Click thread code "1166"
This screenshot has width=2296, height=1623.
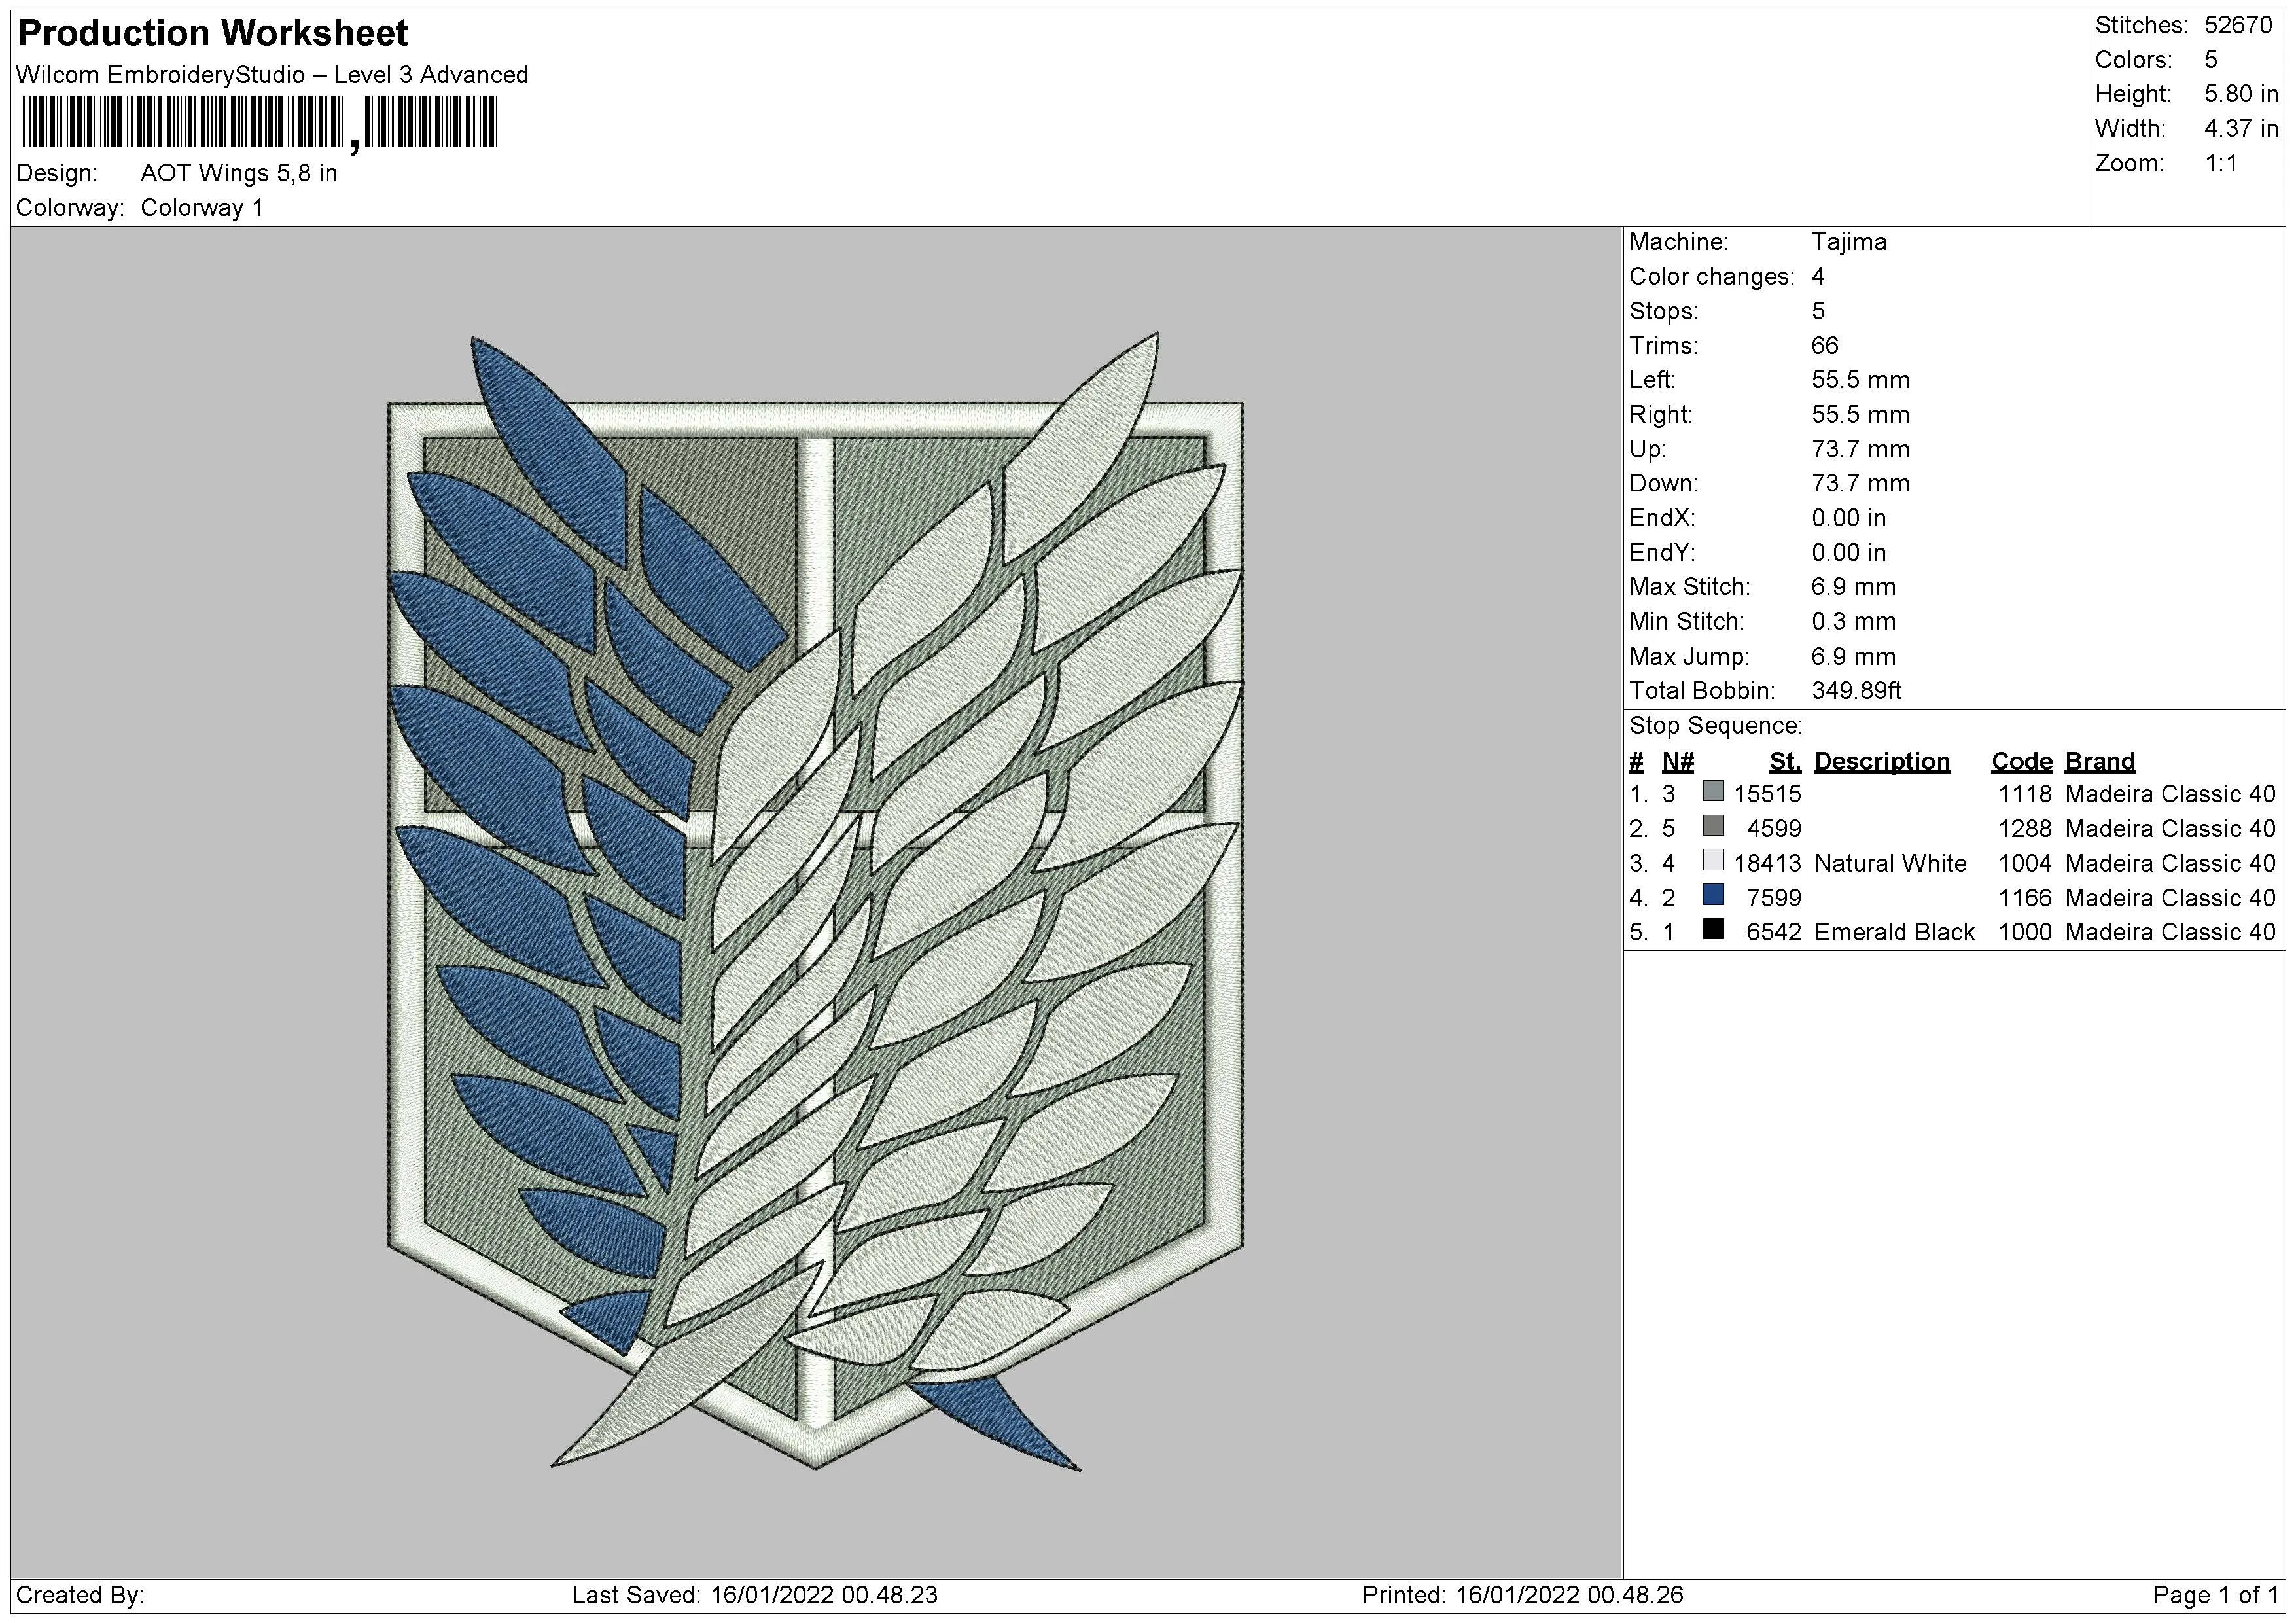pos(2025,898)
